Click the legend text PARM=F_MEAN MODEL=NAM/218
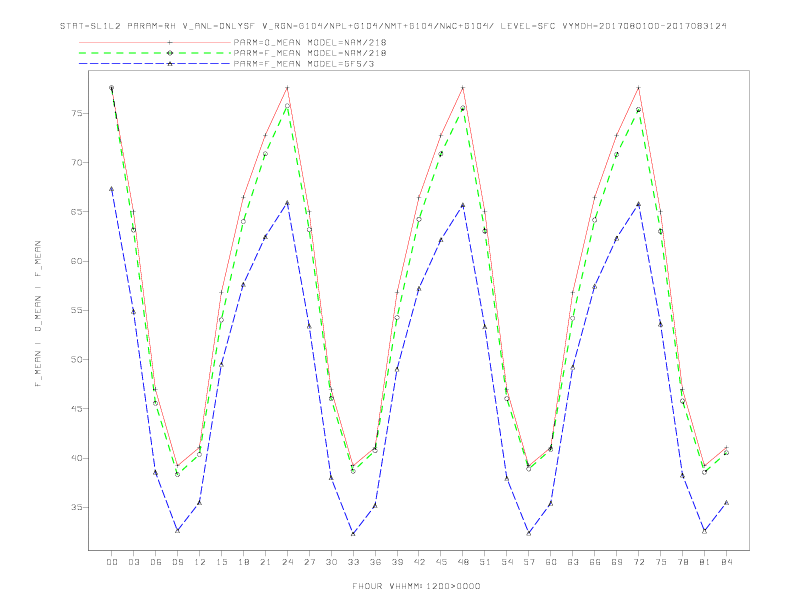This screenshot has height=612, width=792. [x=310, y=53]
